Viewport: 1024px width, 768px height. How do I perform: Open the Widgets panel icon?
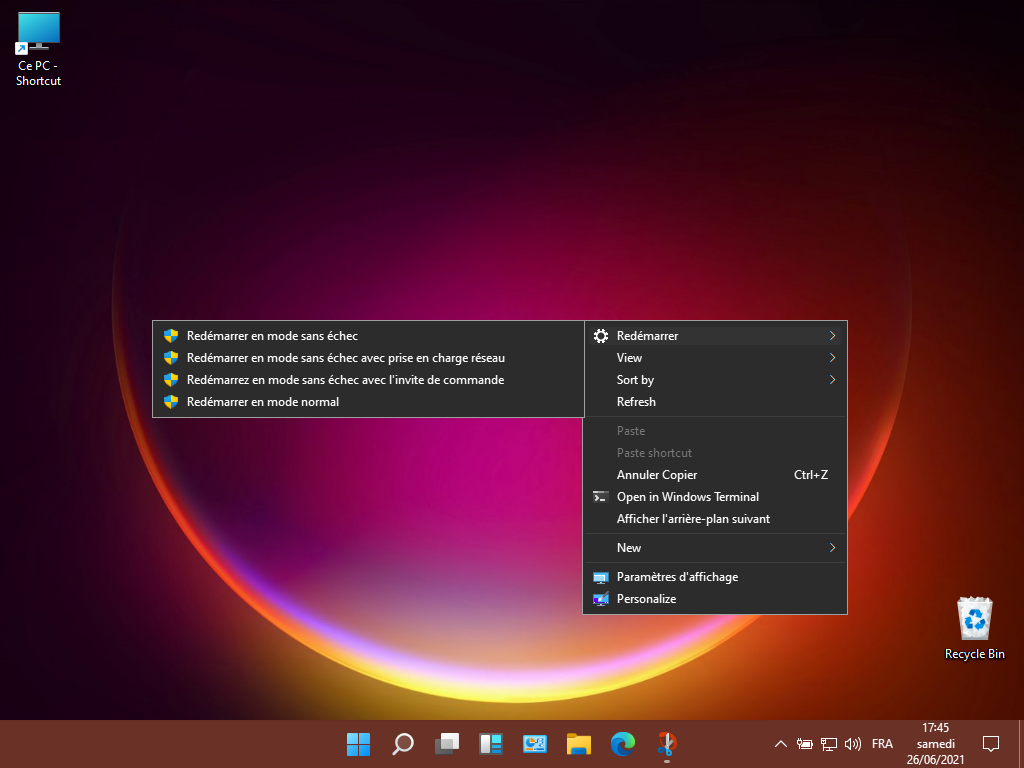pos(491,744)
